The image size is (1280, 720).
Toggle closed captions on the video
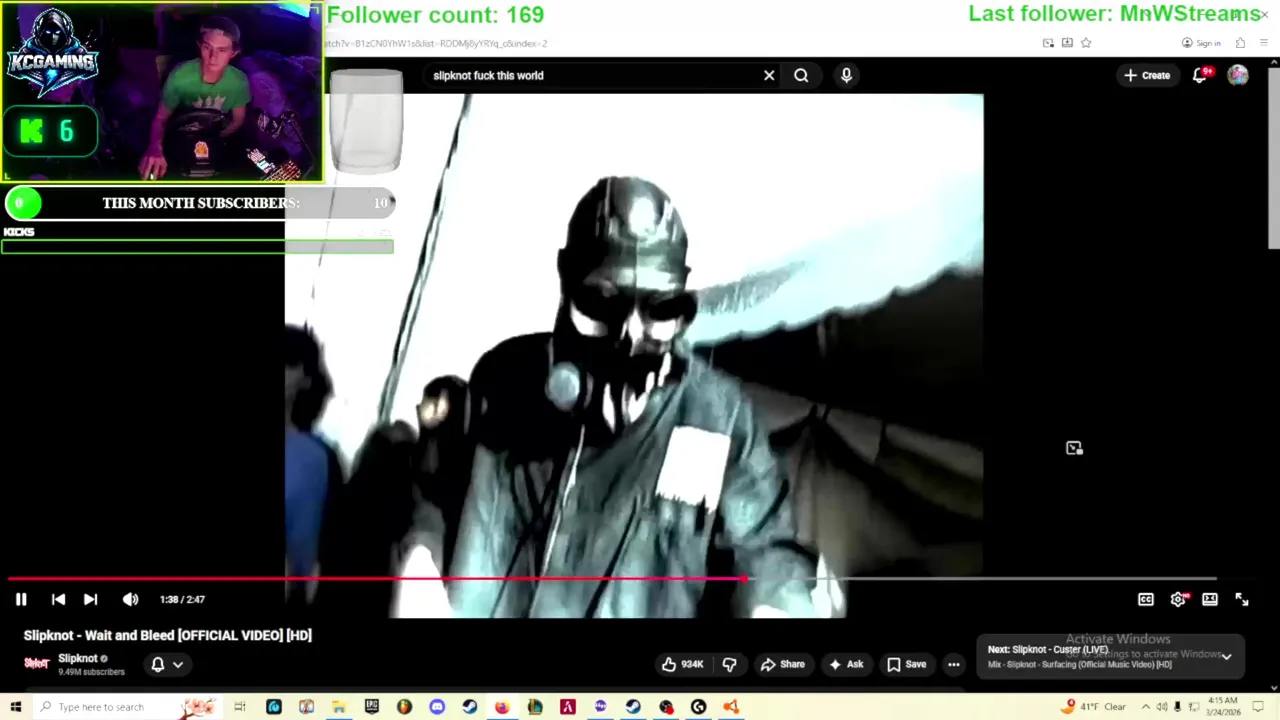click(1146, 599)
